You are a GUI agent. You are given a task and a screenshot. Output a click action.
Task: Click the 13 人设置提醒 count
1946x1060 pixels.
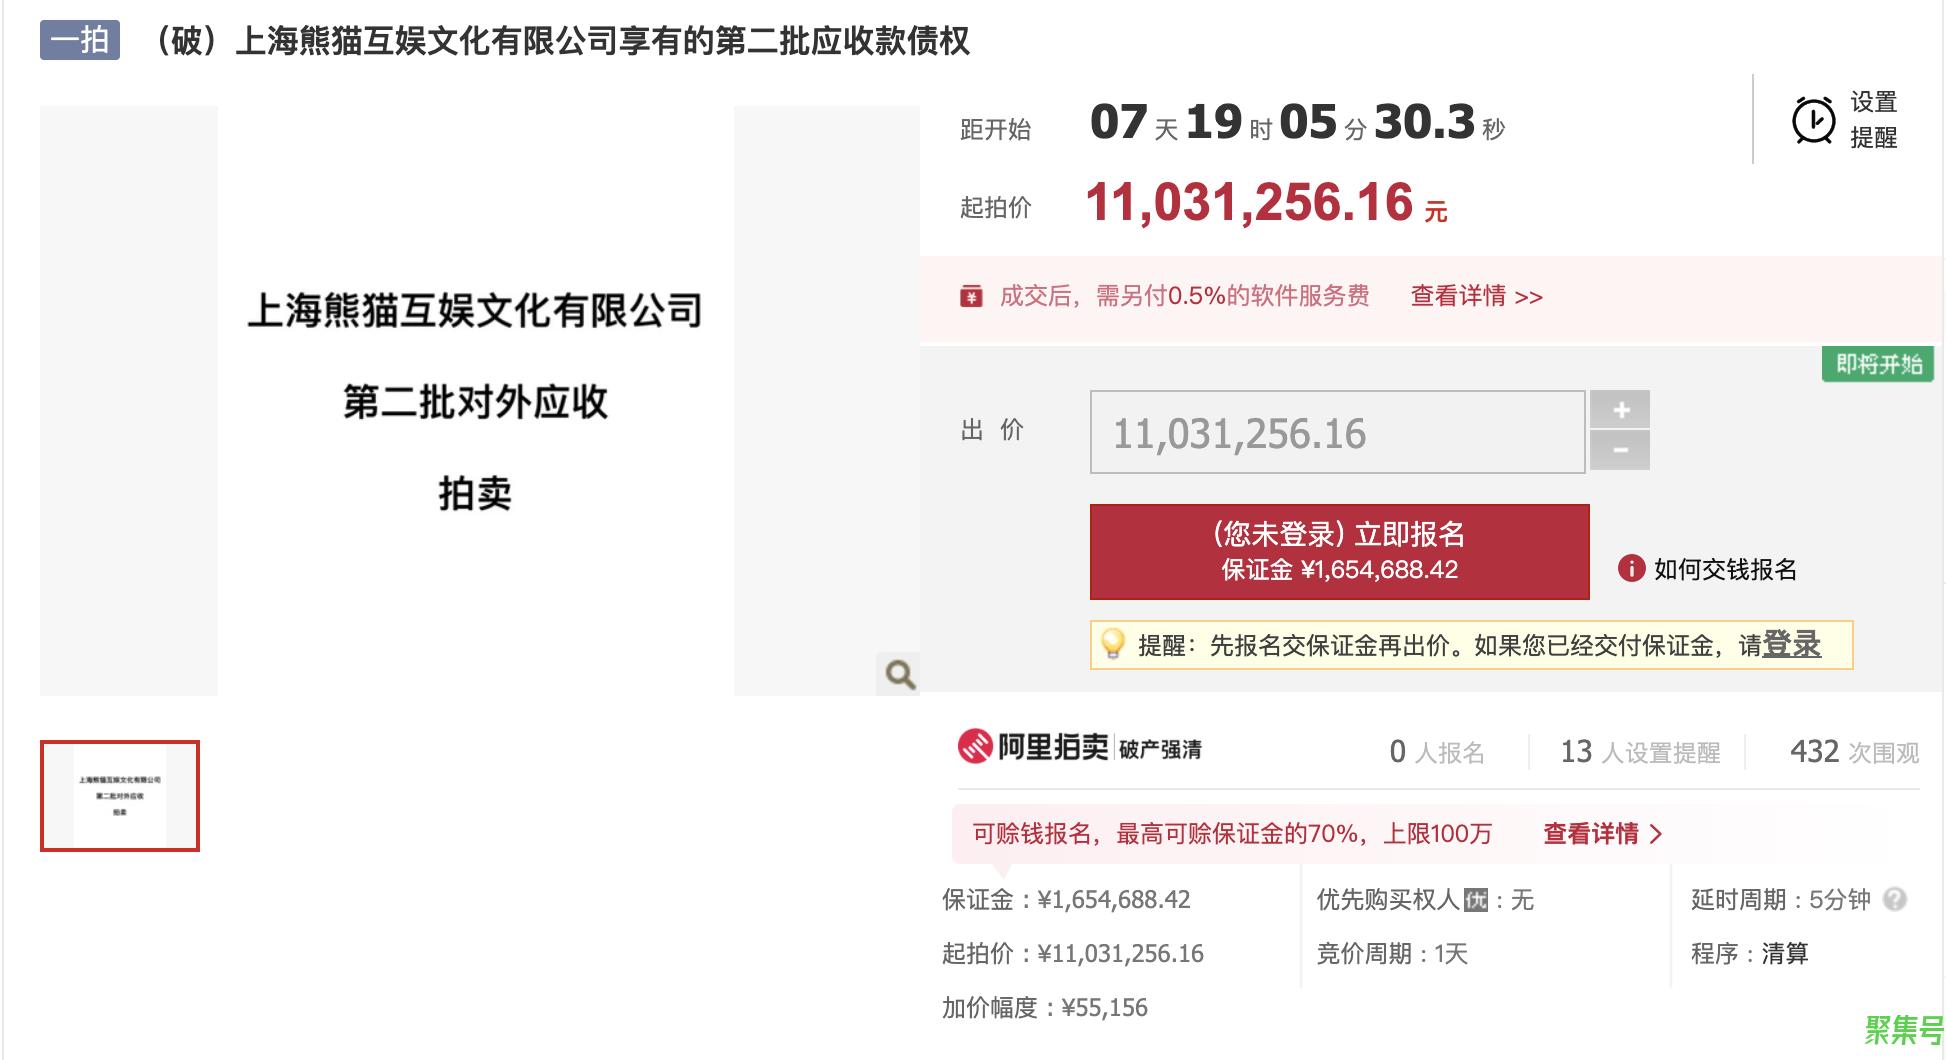click(x=1640, y=752)
